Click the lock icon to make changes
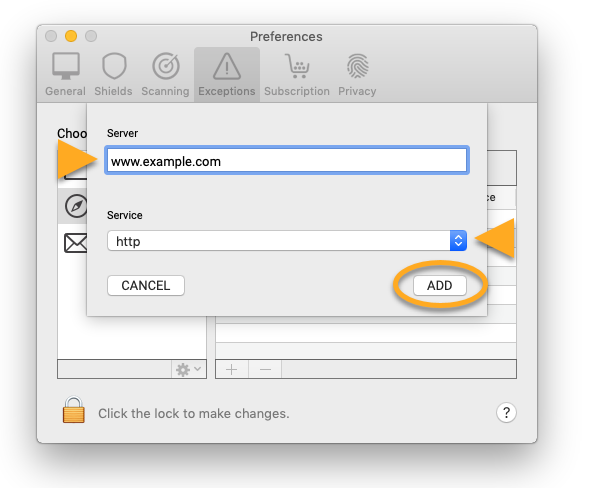The width and height of the screenshot is (593, 488). [x=74, y=410]
